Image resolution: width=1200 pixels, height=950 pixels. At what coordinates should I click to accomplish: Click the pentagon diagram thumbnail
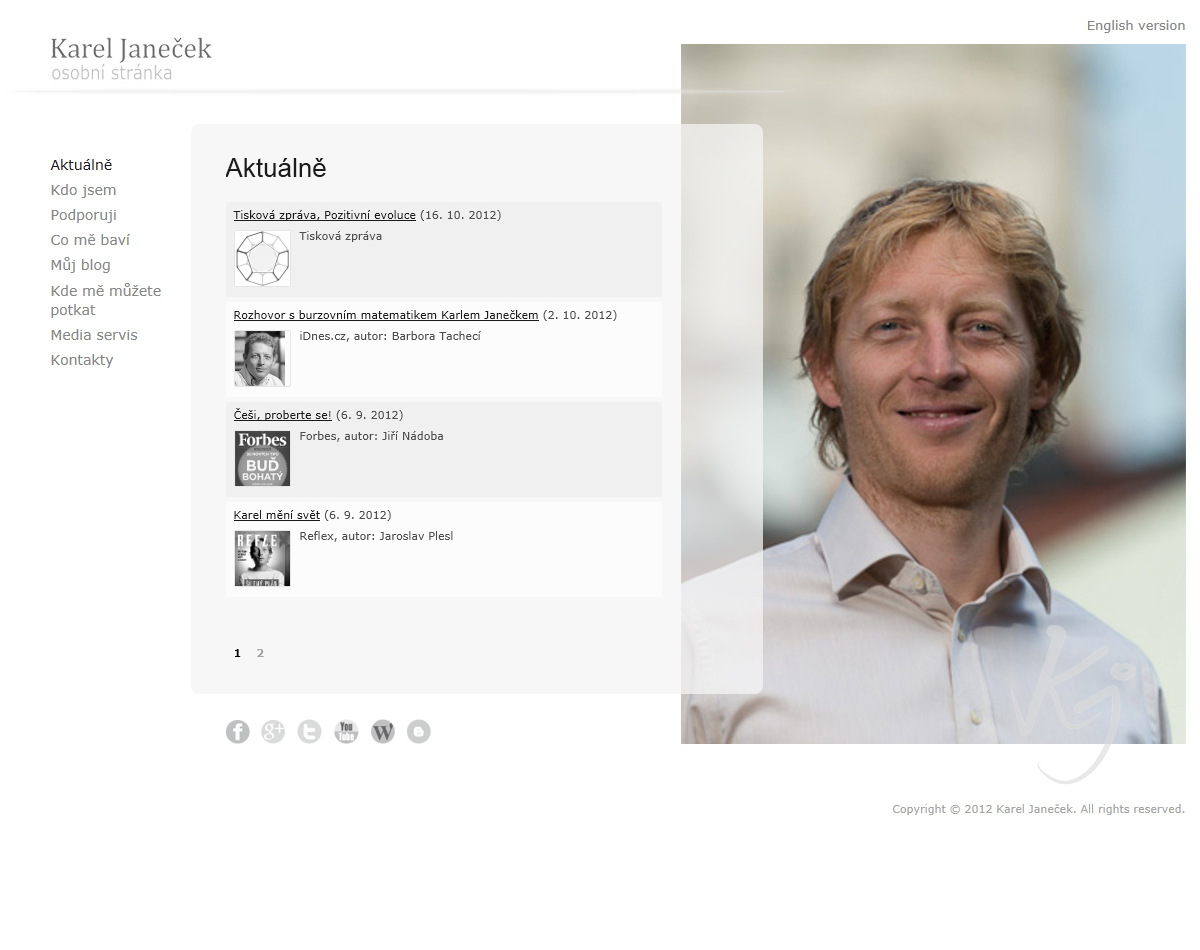pos(262,258)
